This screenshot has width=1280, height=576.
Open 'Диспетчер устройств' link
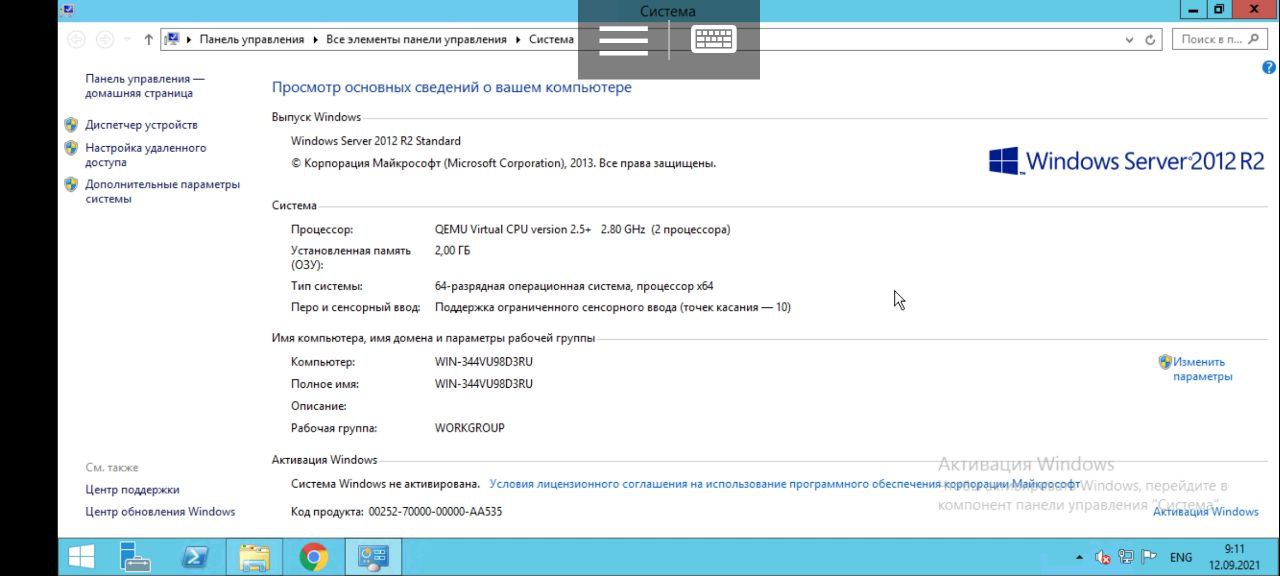pos(141,125)
